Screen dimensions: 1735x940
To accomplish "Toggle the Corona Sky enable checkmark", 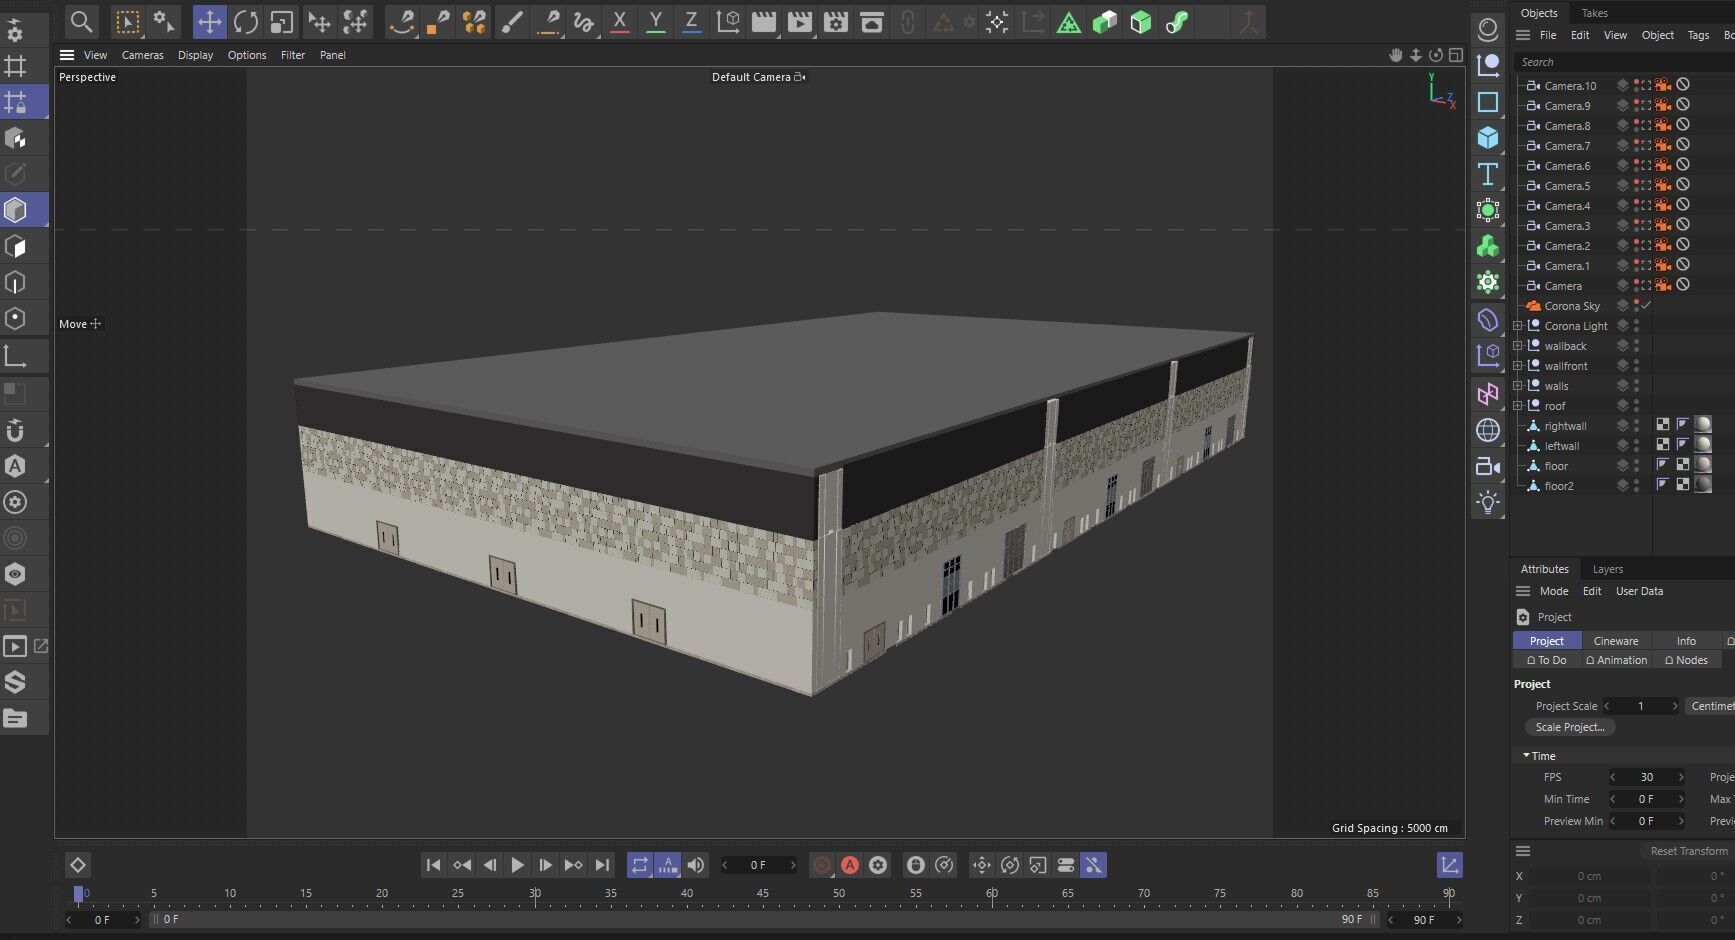I will click(1646, 306).
